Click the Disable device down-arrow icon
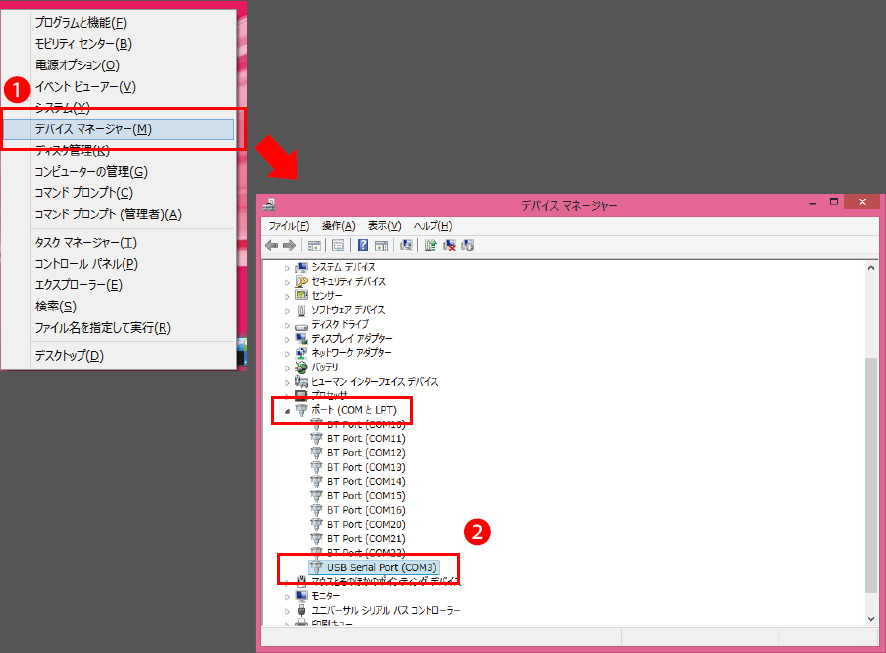This screenshot has width=886, height=653. [x=467, y=245]
